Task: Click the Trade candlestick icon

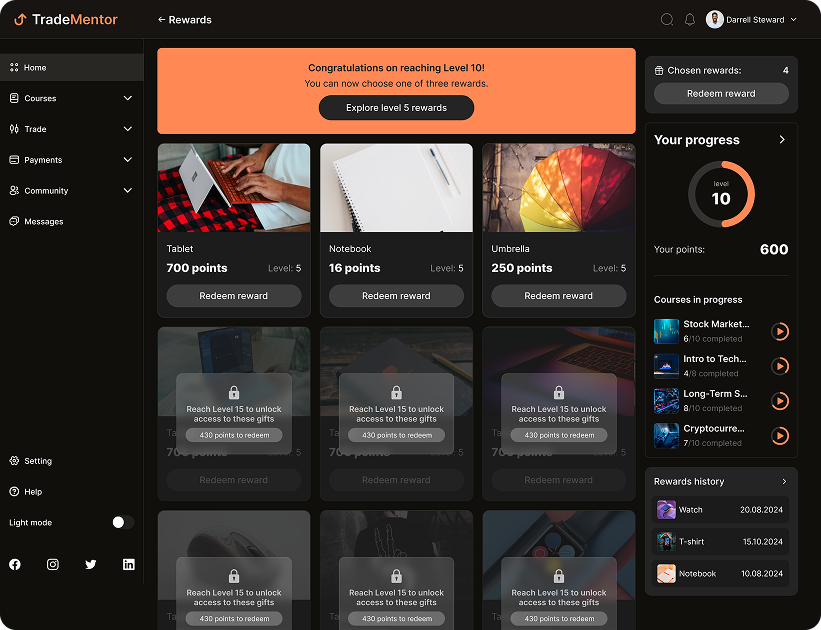Action: tap(14, 129)
